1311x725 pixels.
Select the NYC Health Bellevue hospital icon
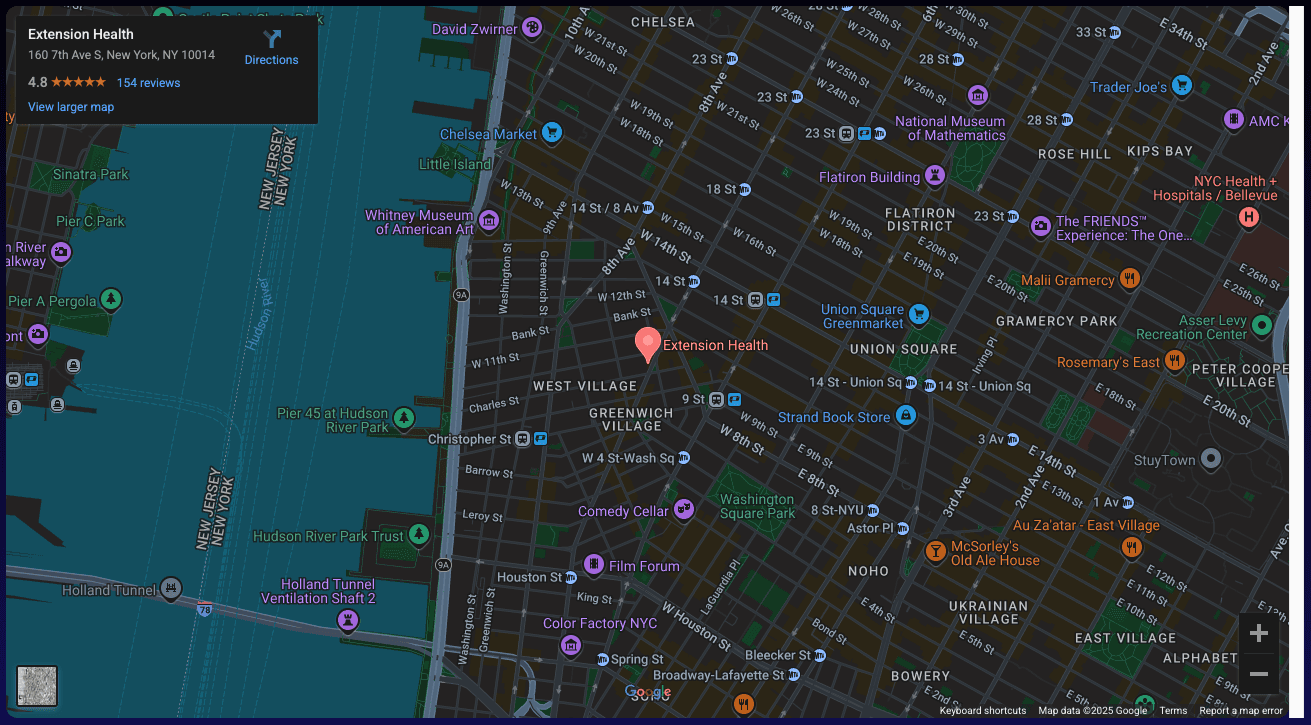coord(1249,217)
